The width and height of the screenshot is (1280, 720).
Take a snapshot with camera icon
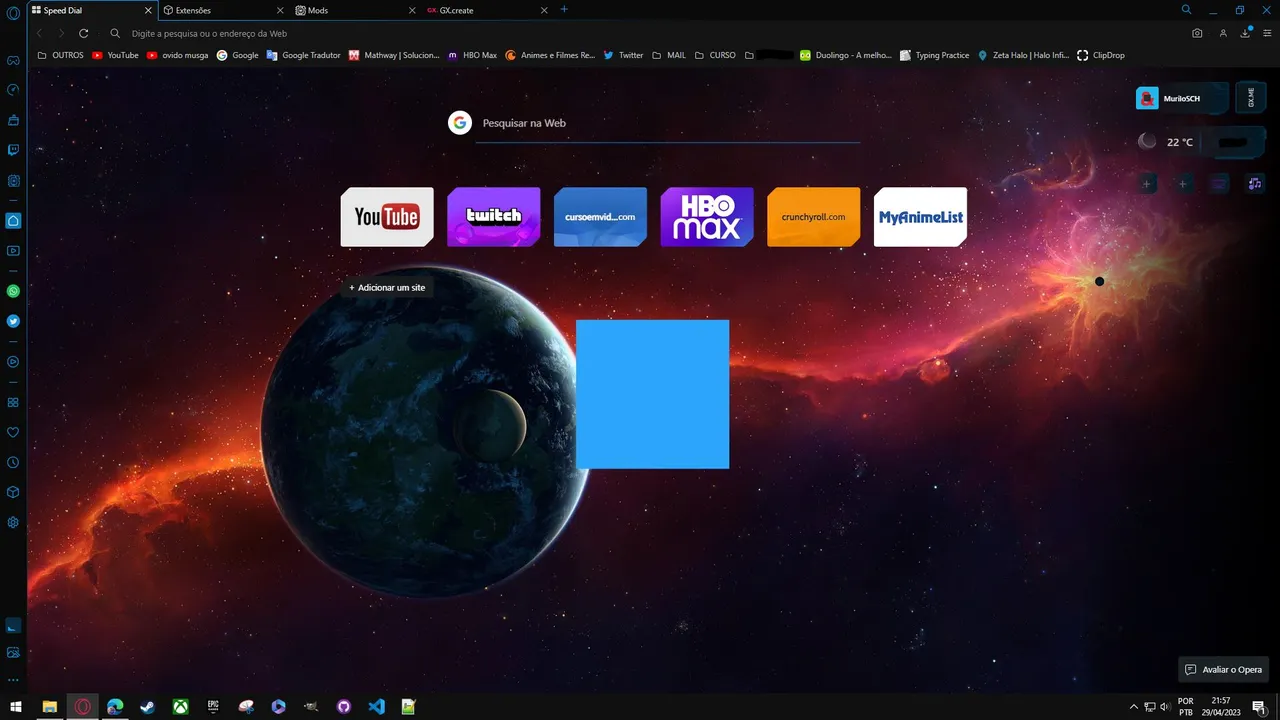click(1197, 33)
